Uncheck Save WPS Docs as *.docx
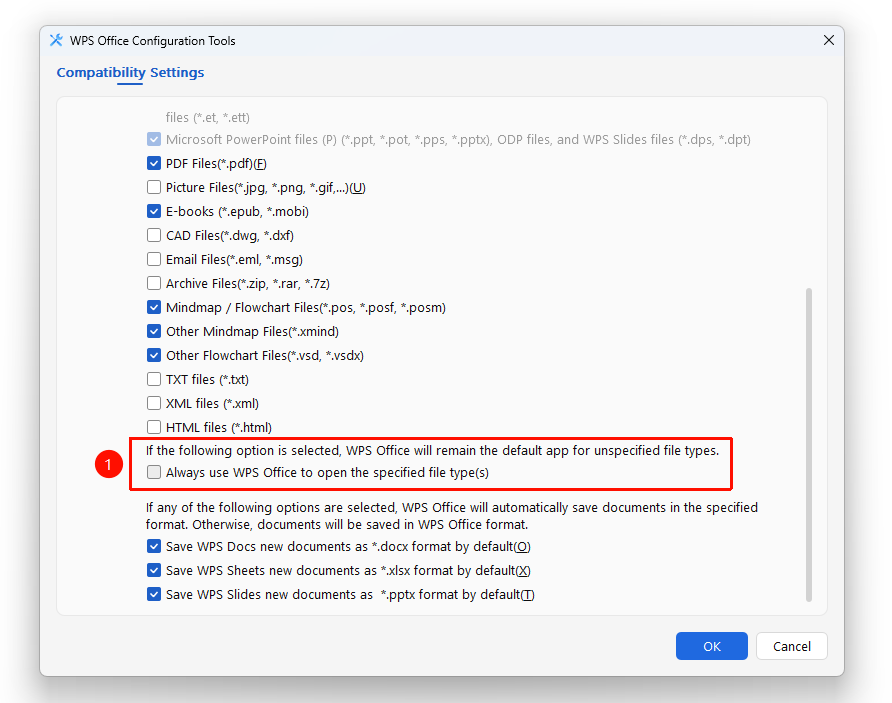This screenshot has width=892, height=703. click(x=154, y=547)
